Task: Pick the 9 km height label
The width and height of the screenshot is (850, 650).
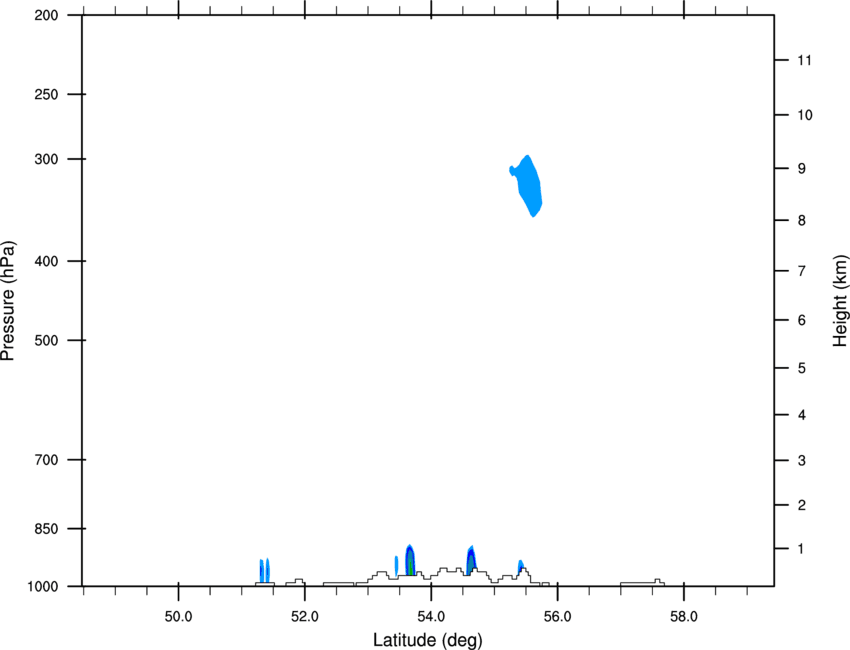Action: (x=802, y=169)
